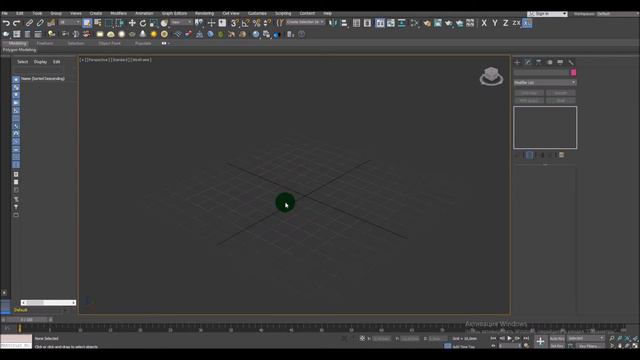This screenshot has width=640, height=360.
Task: Click the Auto Key button
Action: pos(557,338)
